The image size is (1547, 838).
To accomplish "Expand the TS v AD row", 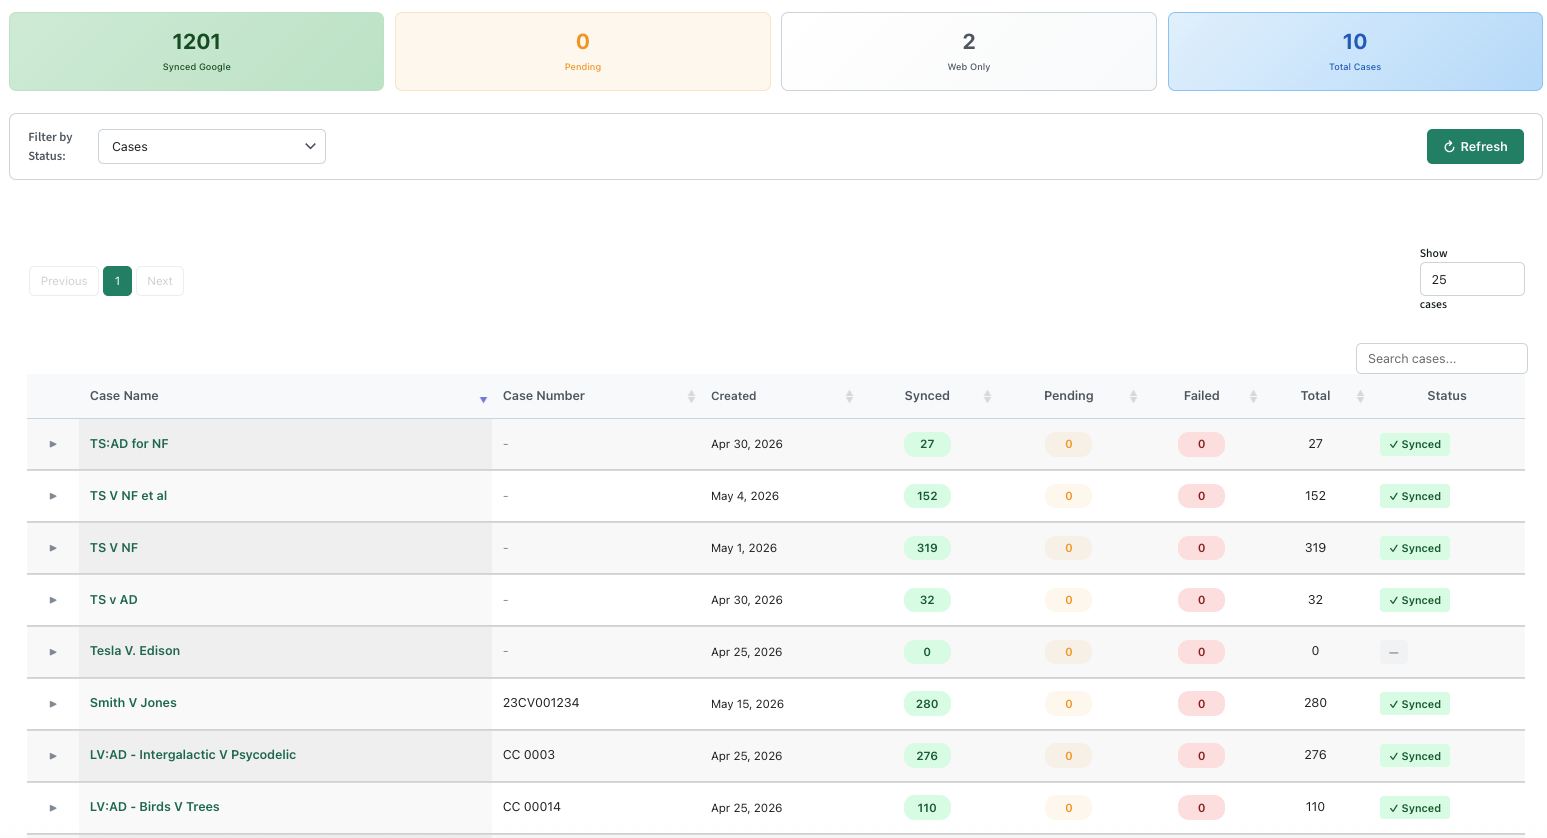I will tap(53, 600).
